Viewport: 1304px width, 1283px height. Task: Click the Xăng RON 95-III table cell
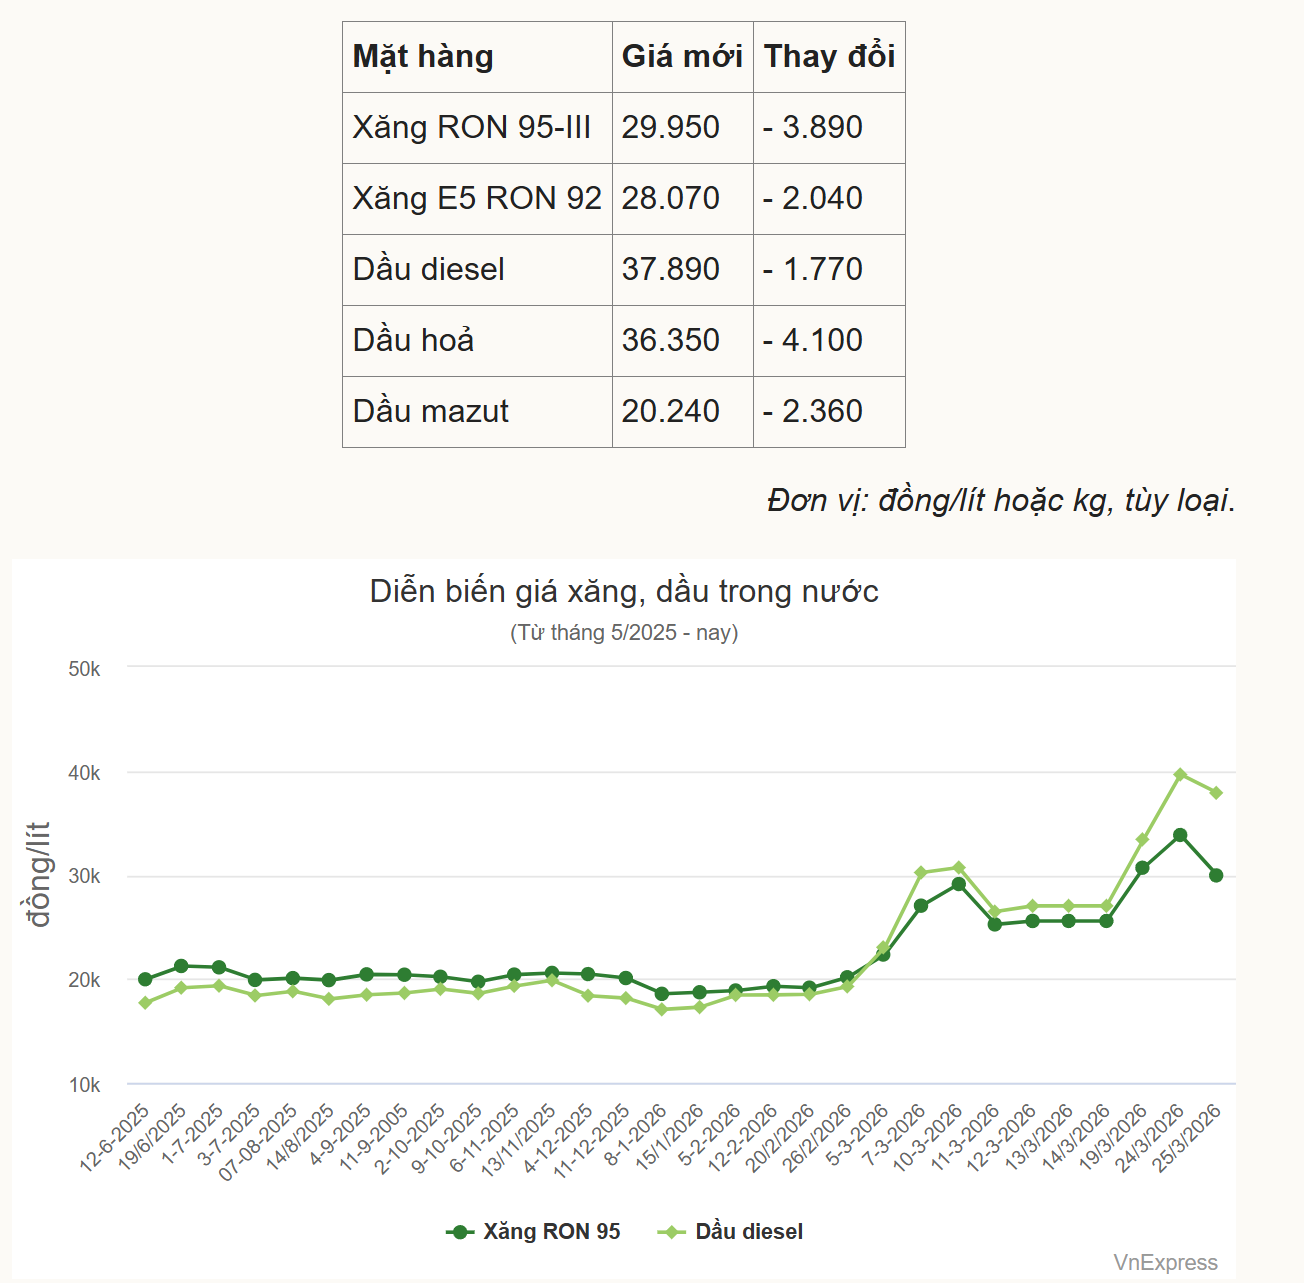click(x=472, y=128)
